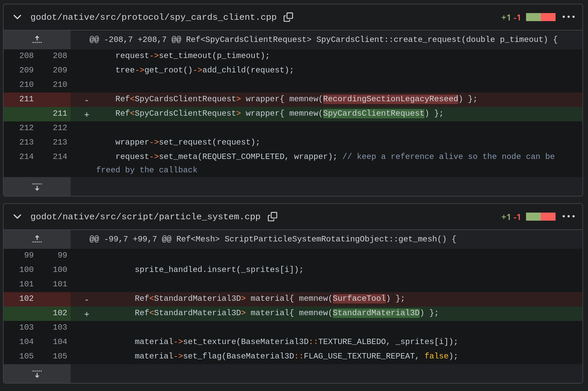Click line number 214 in the right column
The width and height of the screenshot is (588, 391).
pyautogui.click(x=60, y=156)
